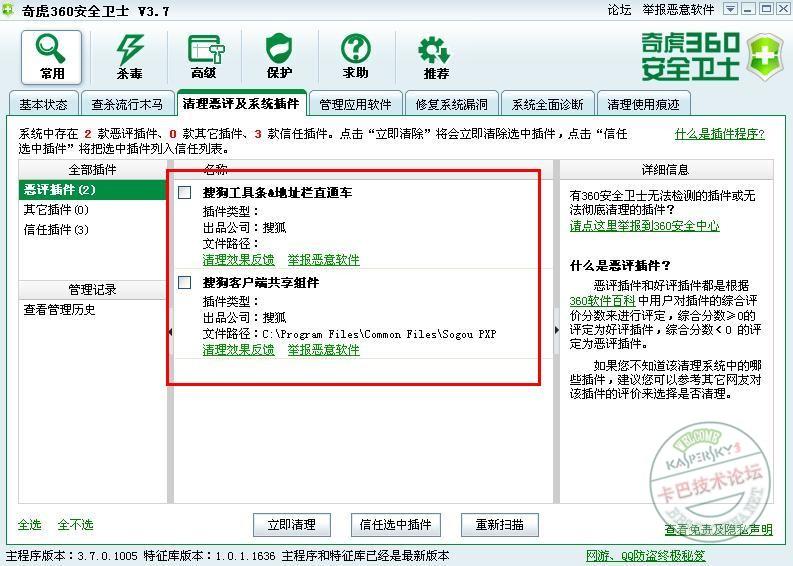Switch to the 基本状态 tab
The height and width of the screenshot is (566, 793).
tap(43, 104)
